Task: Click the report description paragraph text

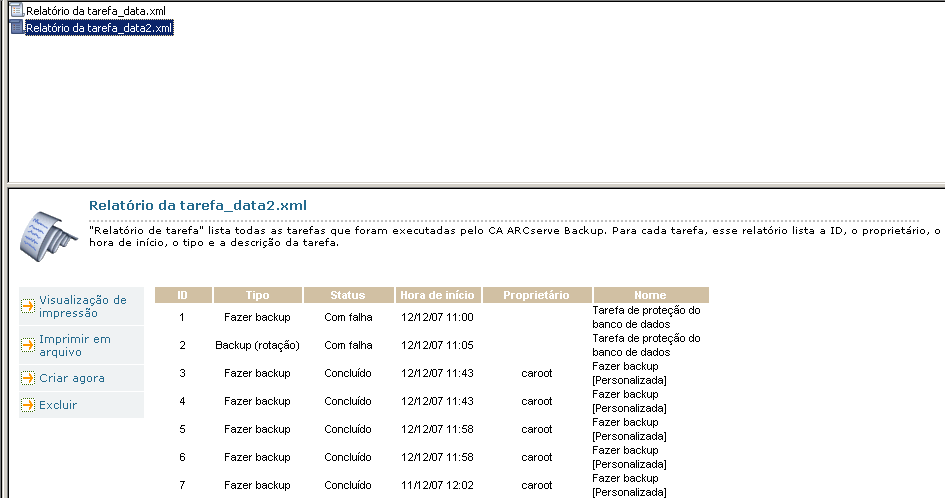Action: 514,237
